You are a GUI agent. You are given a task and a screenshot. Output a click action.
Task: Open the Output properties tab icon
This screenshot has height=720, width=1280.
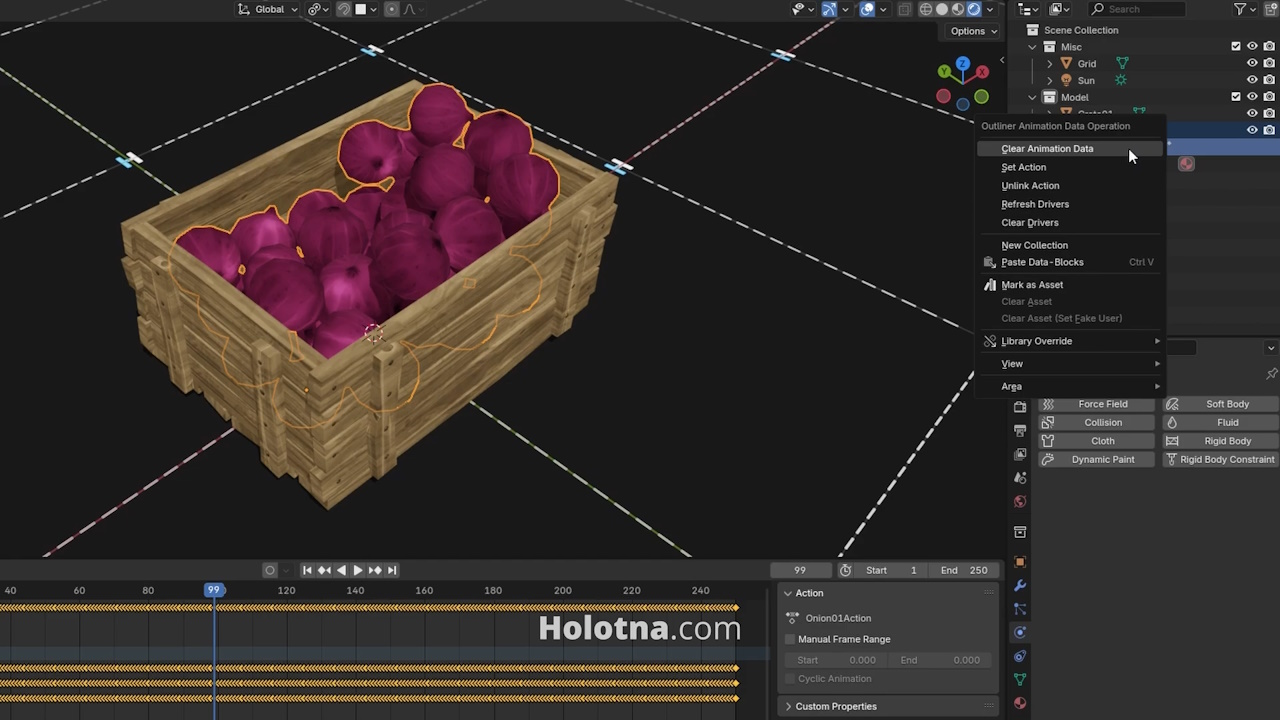pyautogui.click(x=1020, y=430)
